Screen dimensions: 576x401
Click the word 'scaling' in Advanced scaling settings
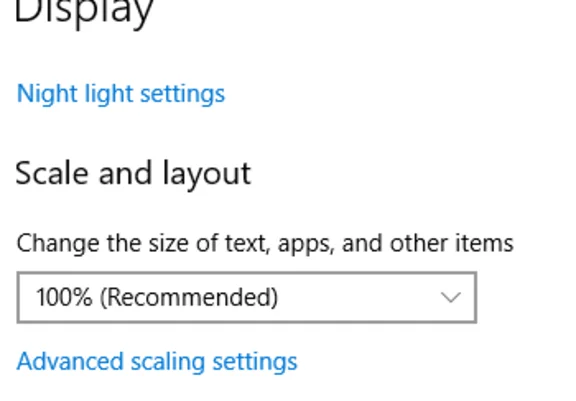click(168, 363)
